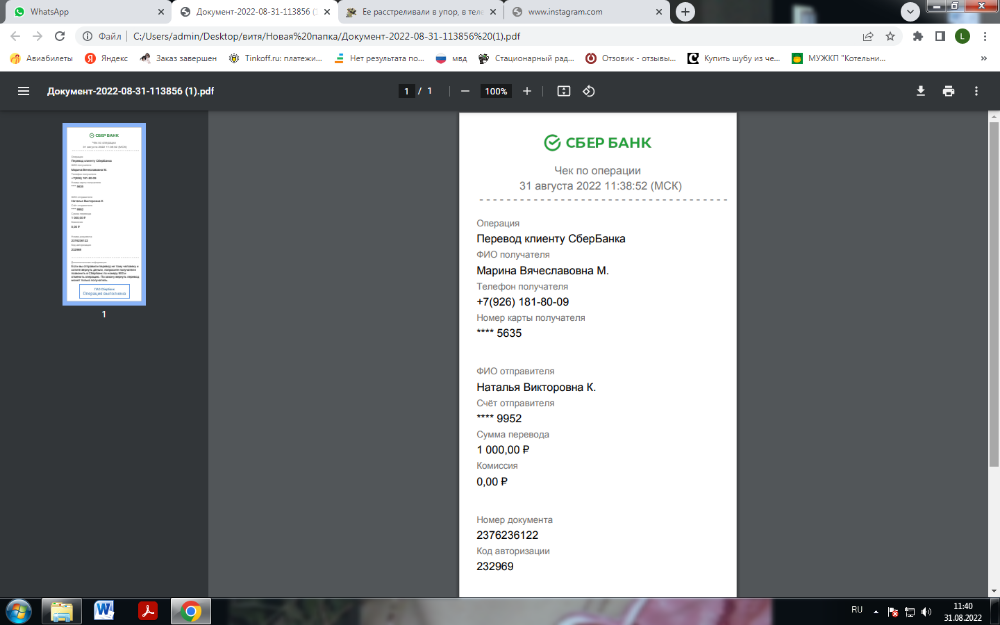Screen dimensions: 1000x625
Task: Open the Авиабилеты bookmark
Action: pyautogui.click(x=40, y=59)
